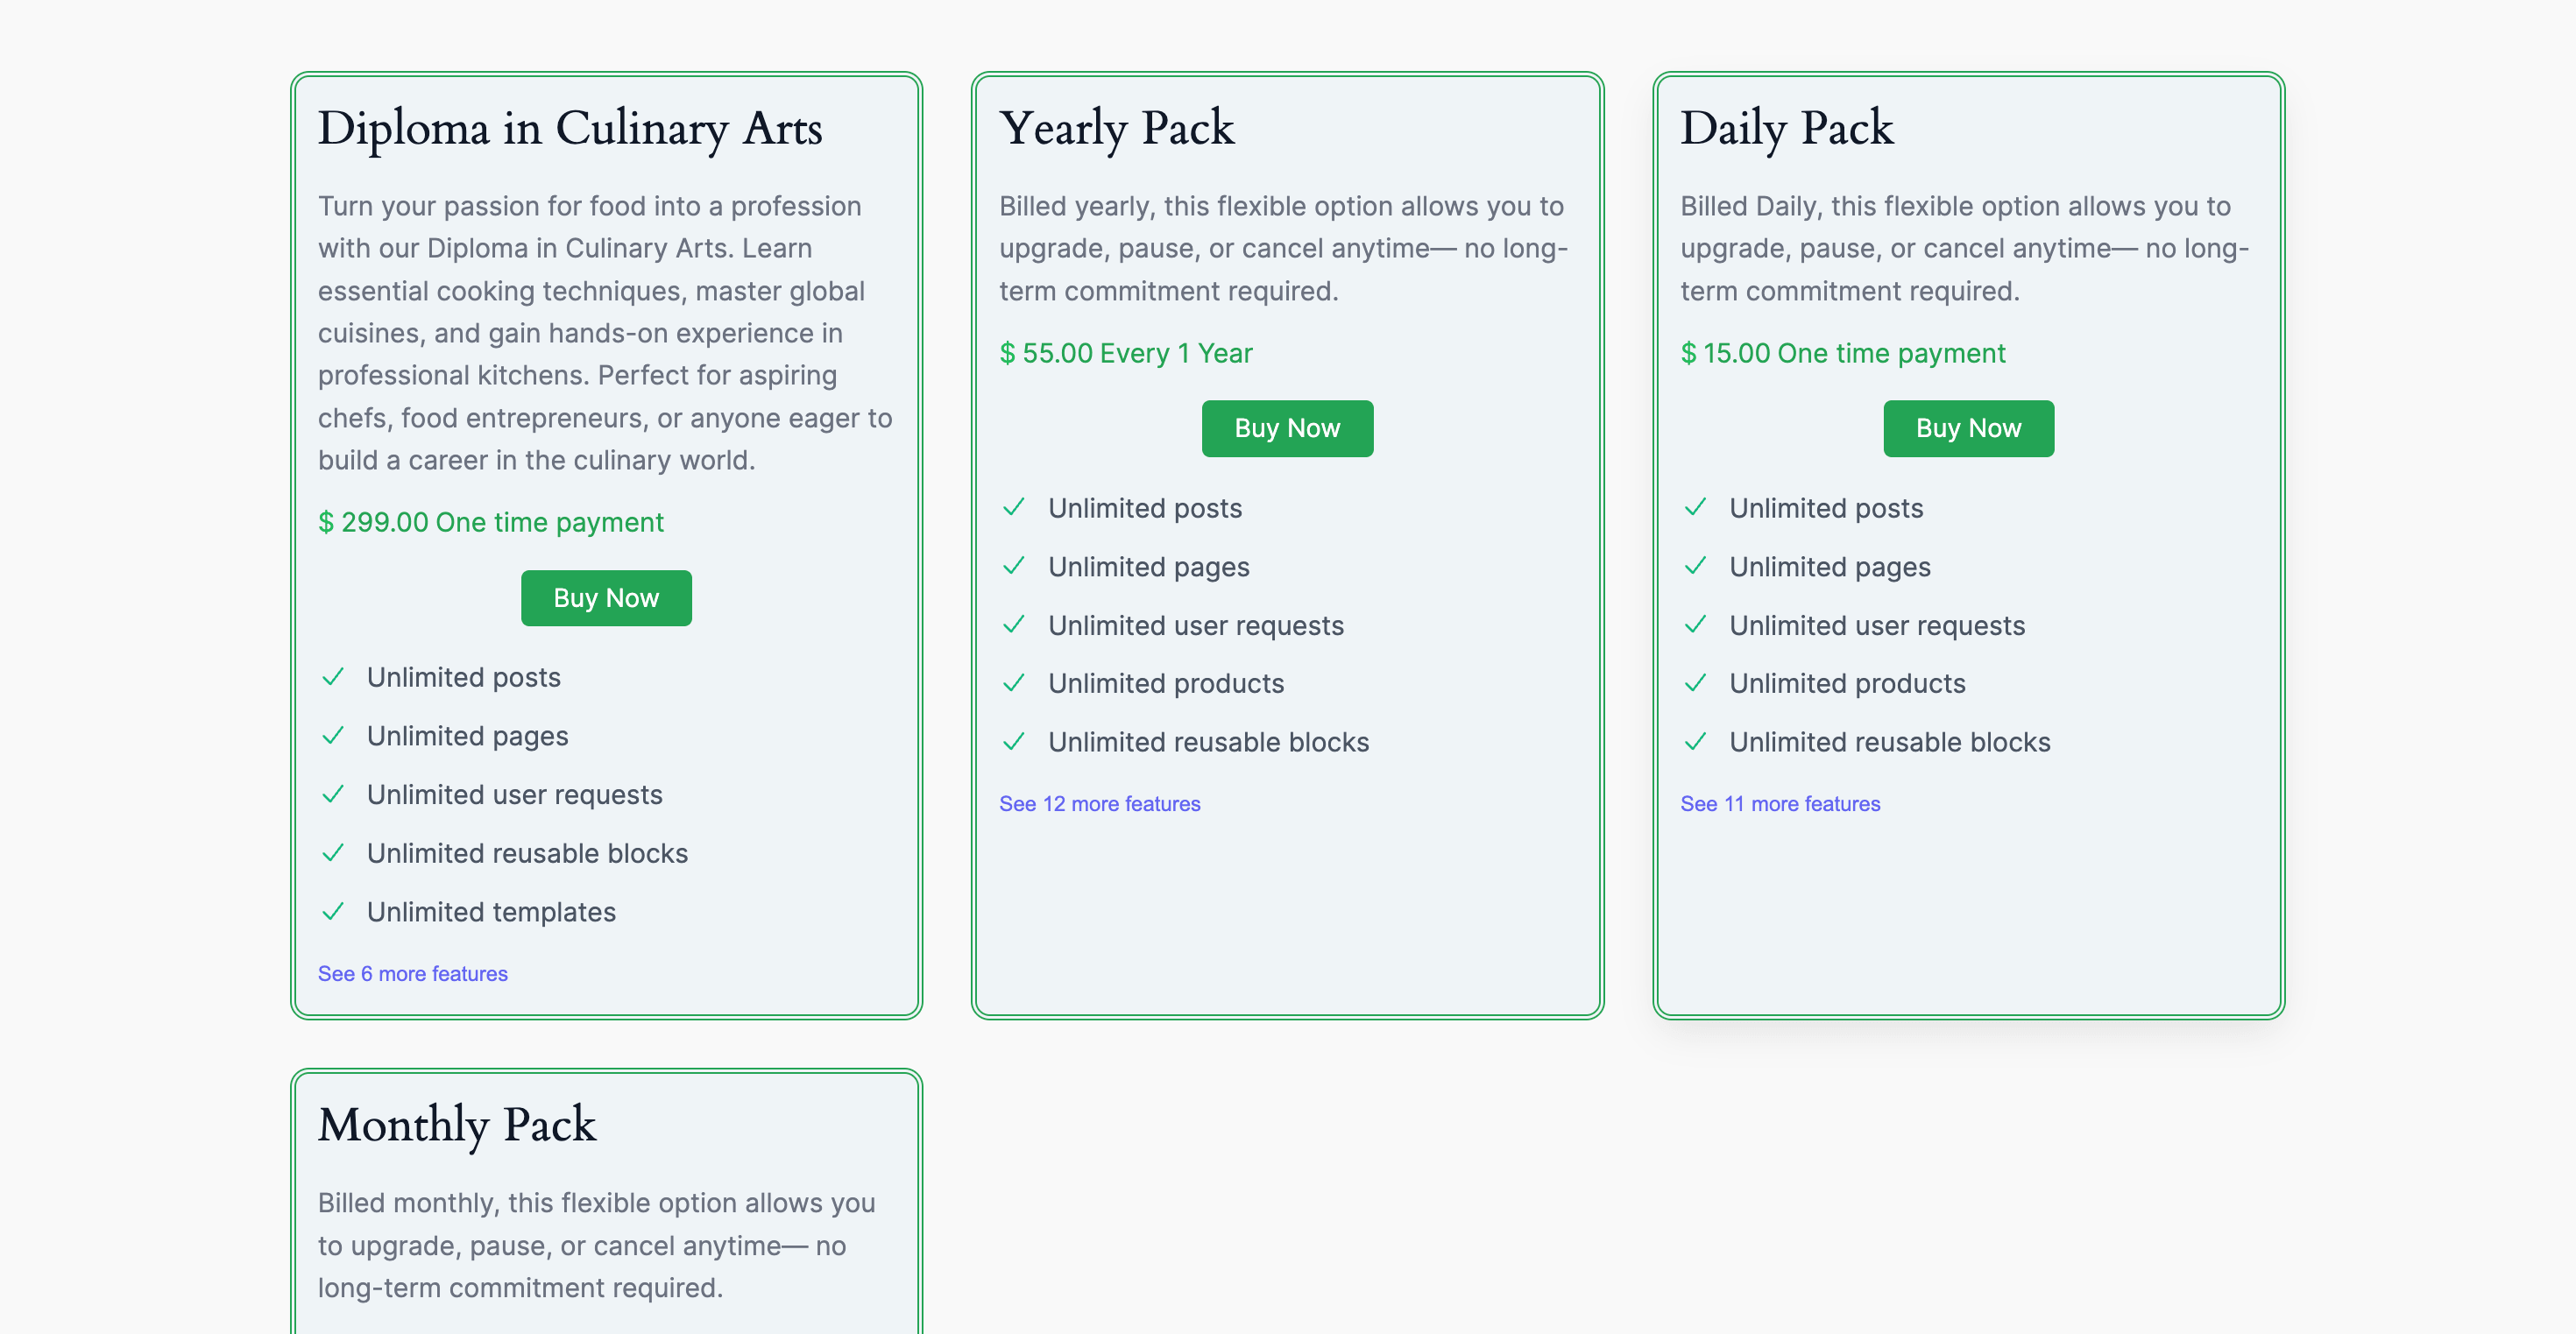Select the Yearly Pack title
2576x1334 pixels.
tap(1118, 128)
